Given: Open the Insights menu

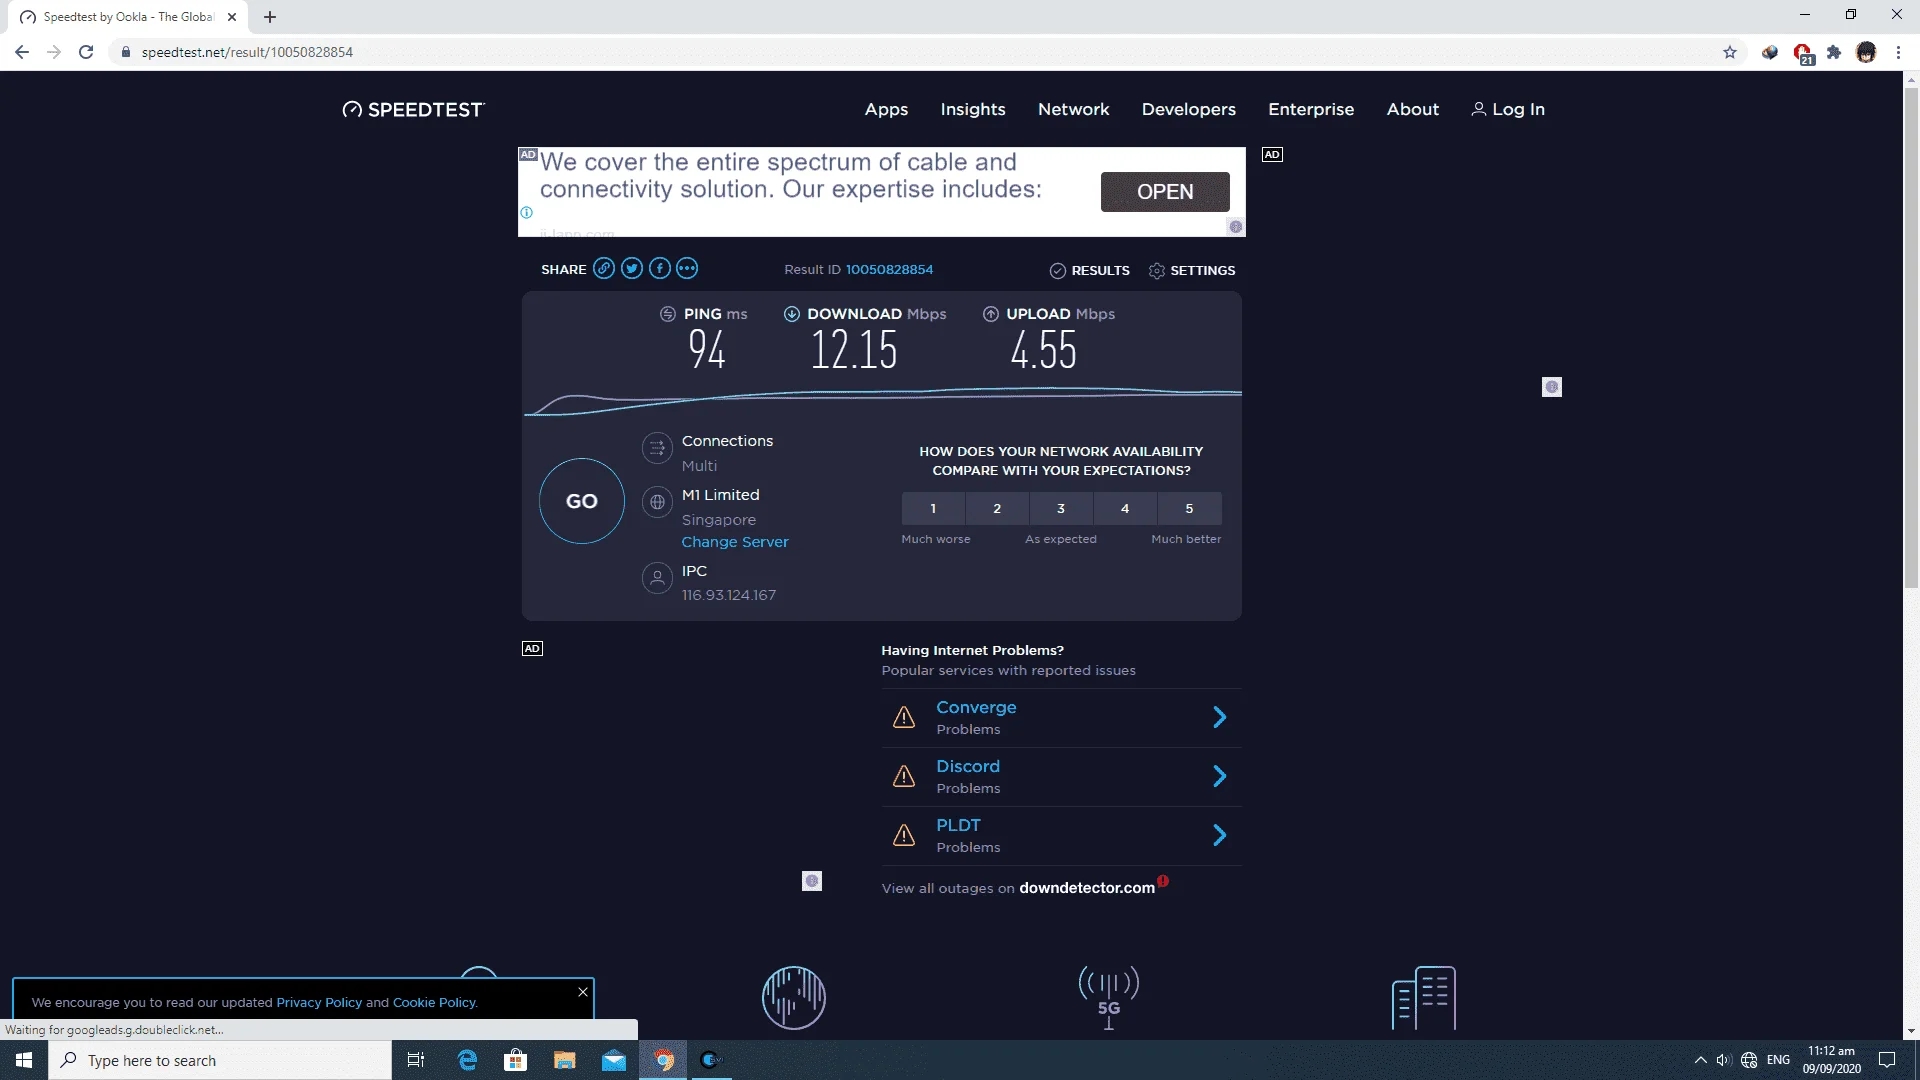Looking at the screenshot, I should coord(973,109).
